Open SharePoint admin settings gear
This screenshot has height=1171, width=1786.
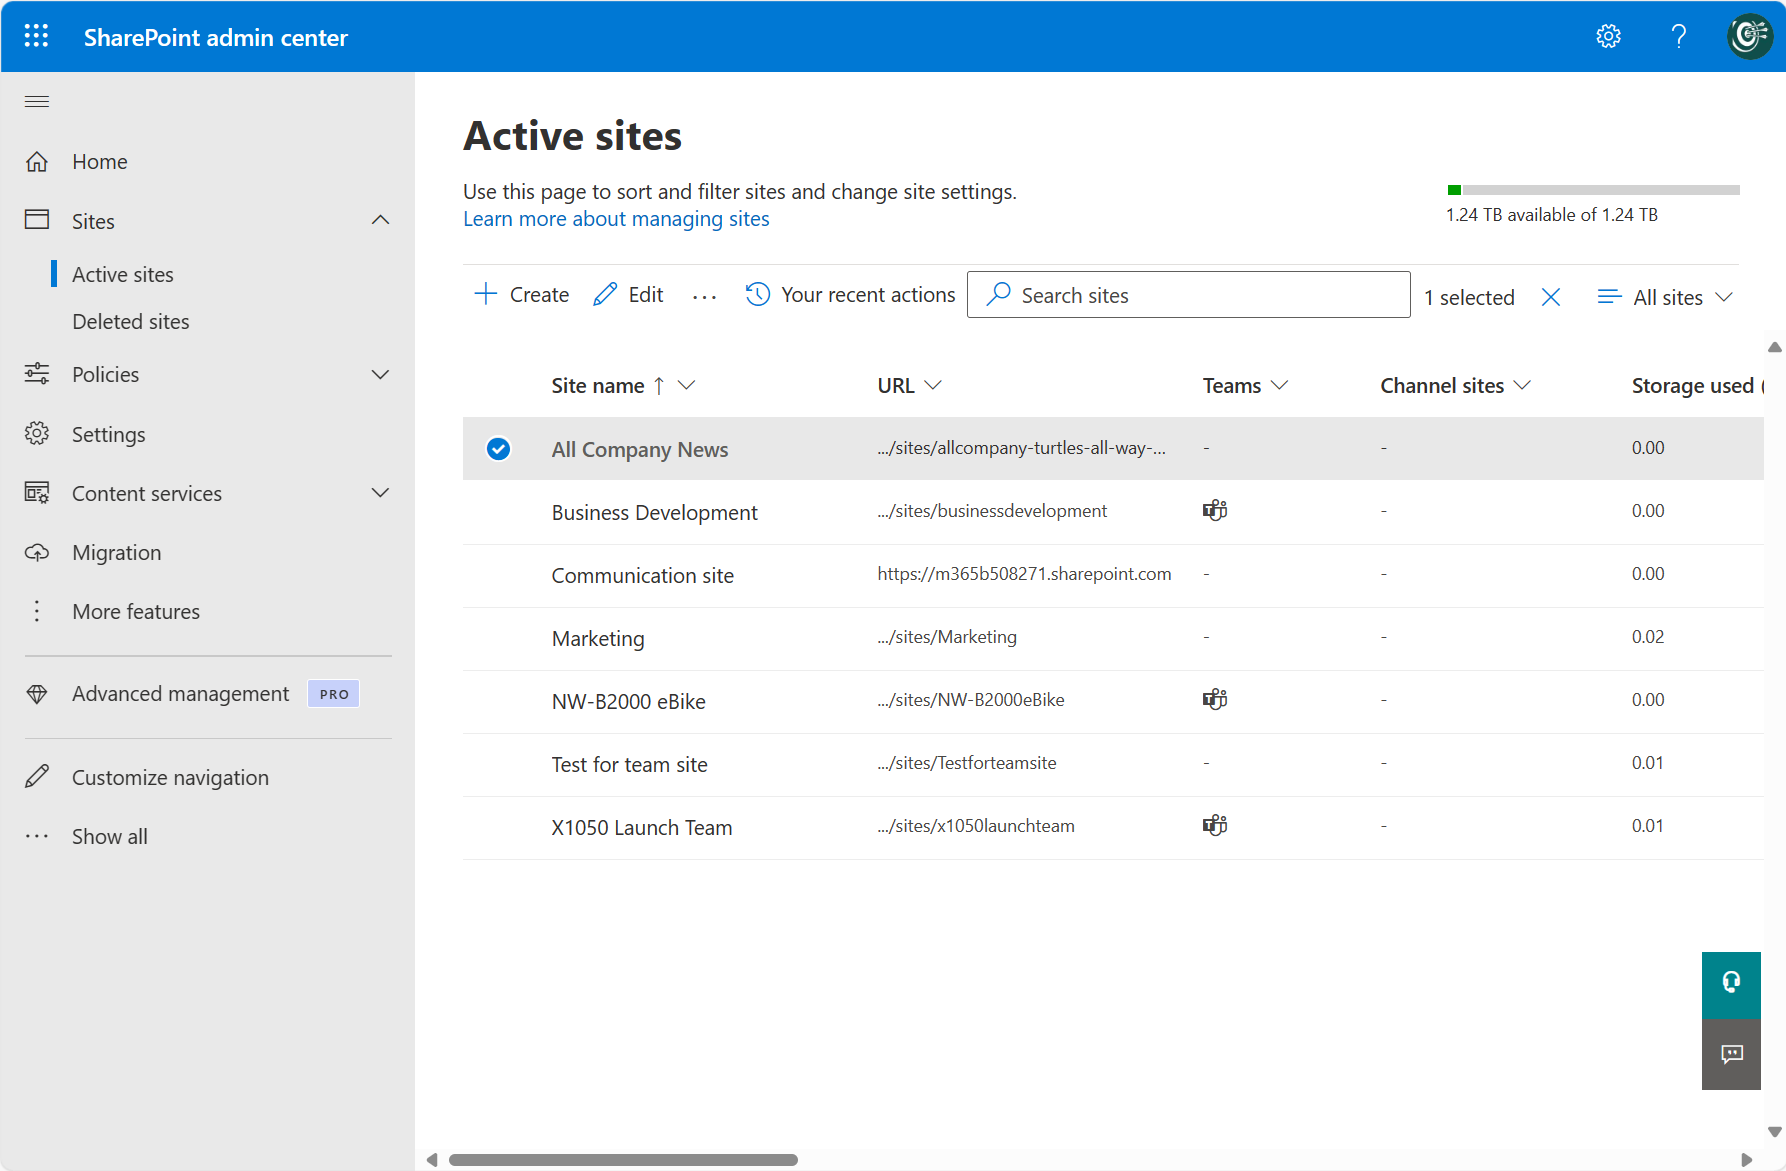click(x=1608, y=36)
